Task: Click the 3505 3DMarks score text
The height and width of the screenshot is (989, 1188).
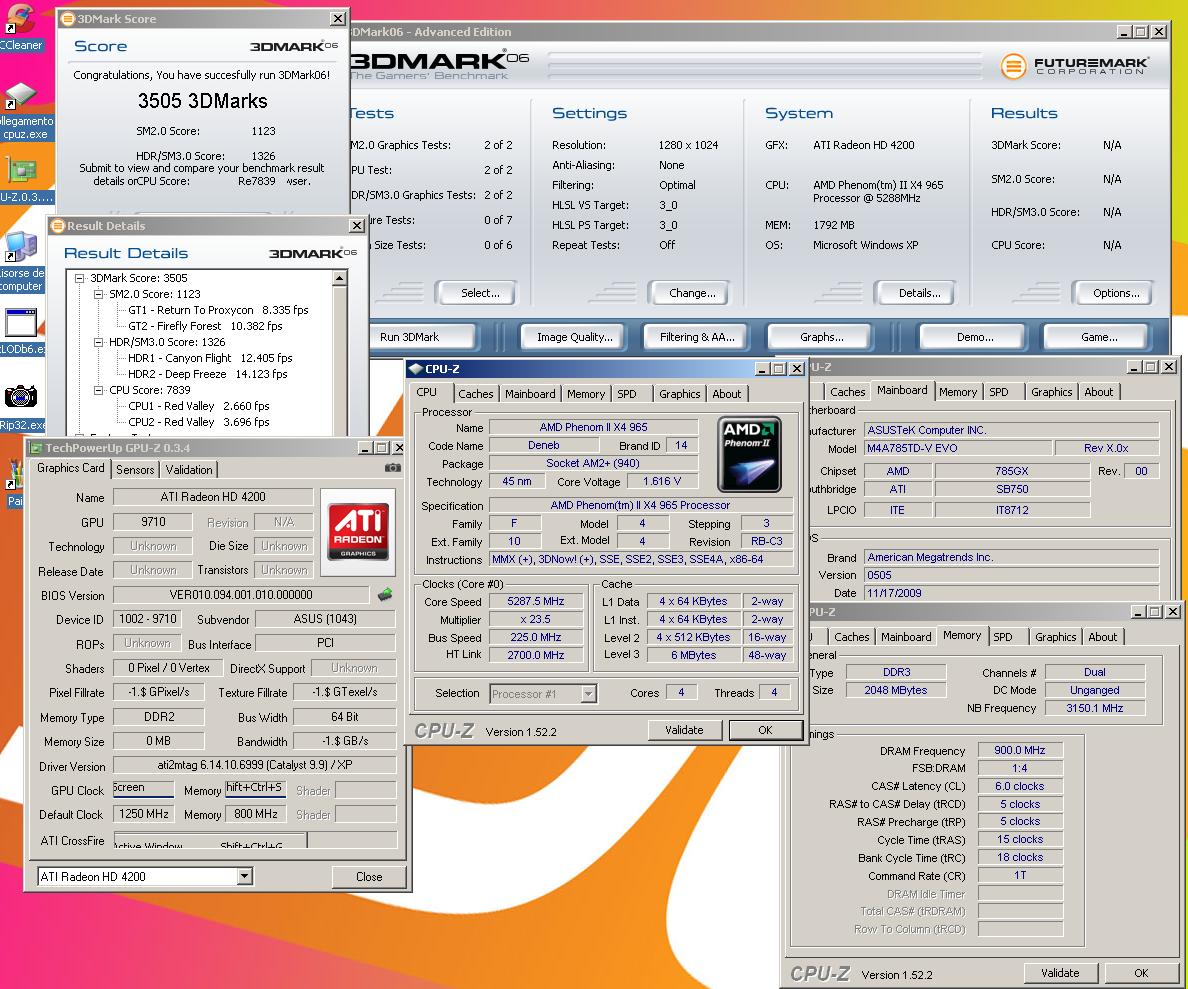Action: pos(202,101)
